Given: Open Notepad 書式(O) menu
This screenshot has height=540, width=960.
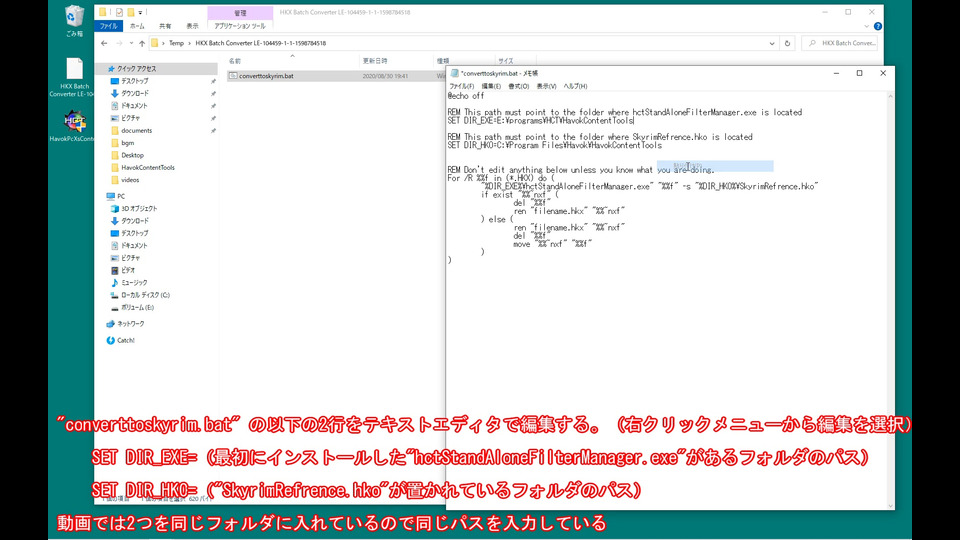Looking at the screenshot, I should pos(519,86).
